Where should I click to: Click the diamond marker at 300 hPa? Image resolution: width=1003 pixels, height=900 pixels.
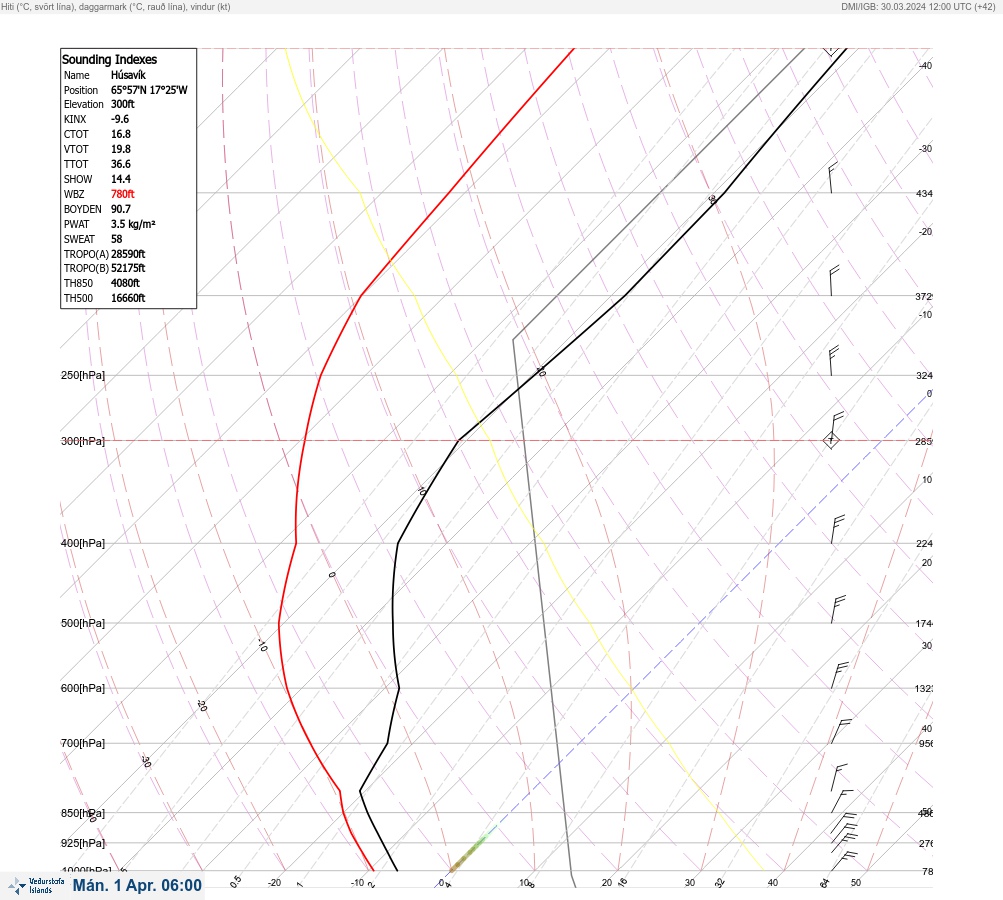(831, 440)
